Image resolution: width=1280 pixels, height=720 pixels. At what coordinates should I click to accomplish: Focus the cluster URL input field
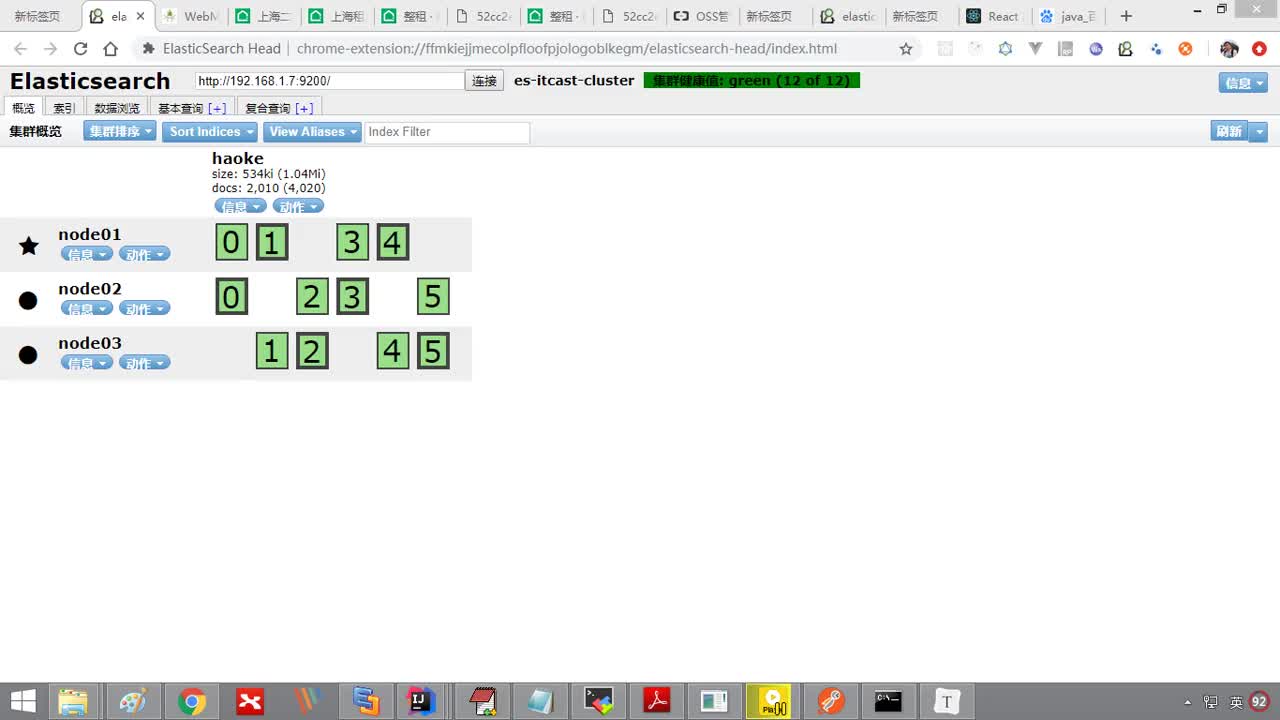[330, 81]
